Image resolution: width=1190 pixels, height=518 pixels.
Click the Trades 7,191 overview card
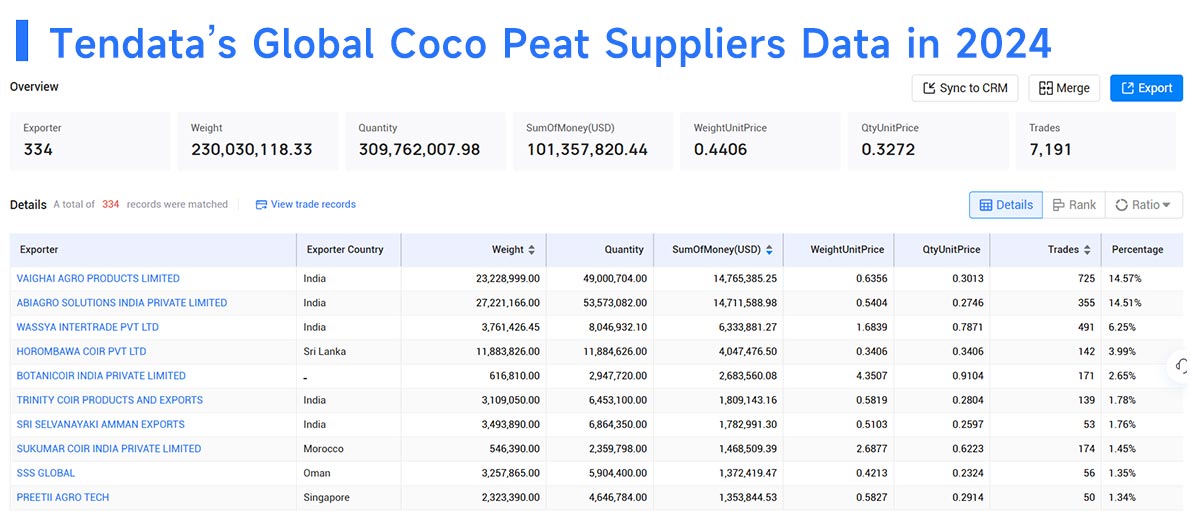pyautogui.click(x=1096, y=141)
